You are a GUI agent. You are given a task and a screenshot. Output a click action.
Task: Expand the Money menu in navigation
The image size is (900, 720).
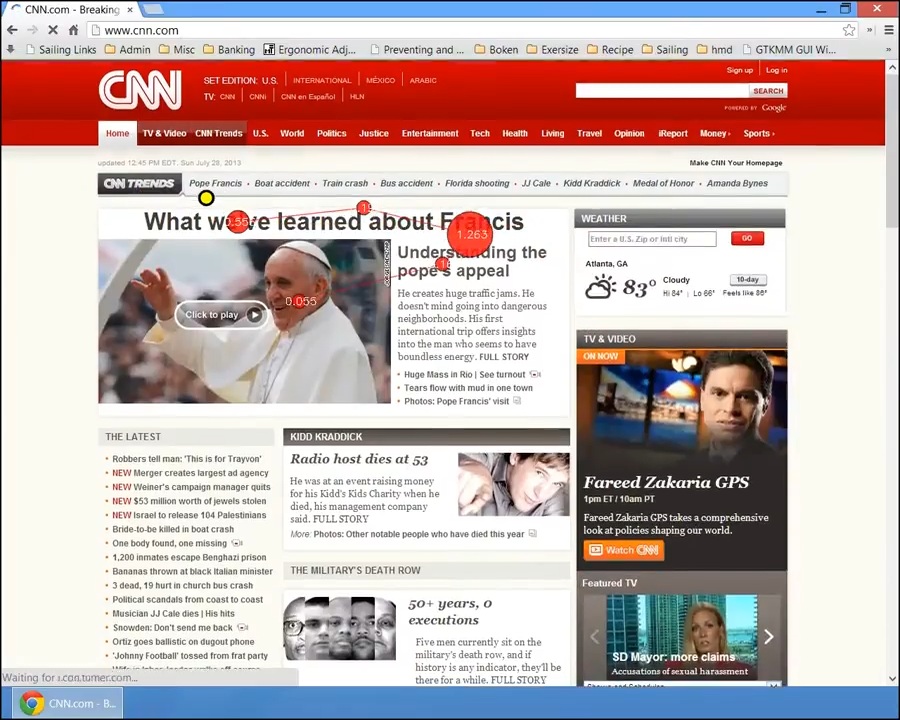tap(715, 133)
